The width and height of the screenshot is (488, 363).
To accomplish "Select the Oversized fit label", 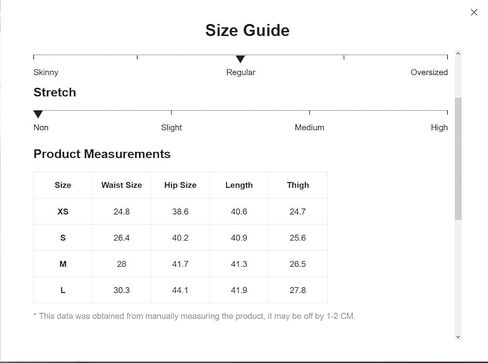I will (429, 72).
